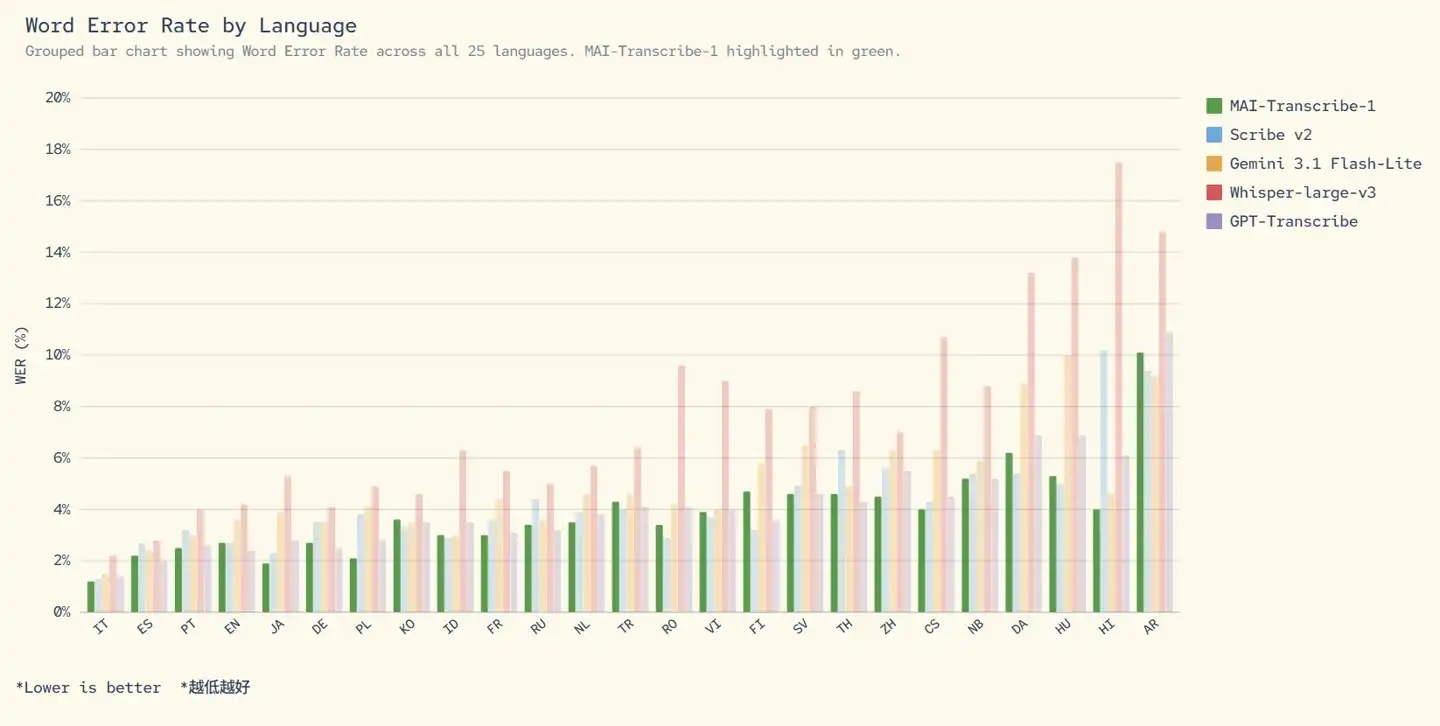Toggle GPT-Transcribe legend entry
1440x726 pixels.
click(x=1282, y=222)
